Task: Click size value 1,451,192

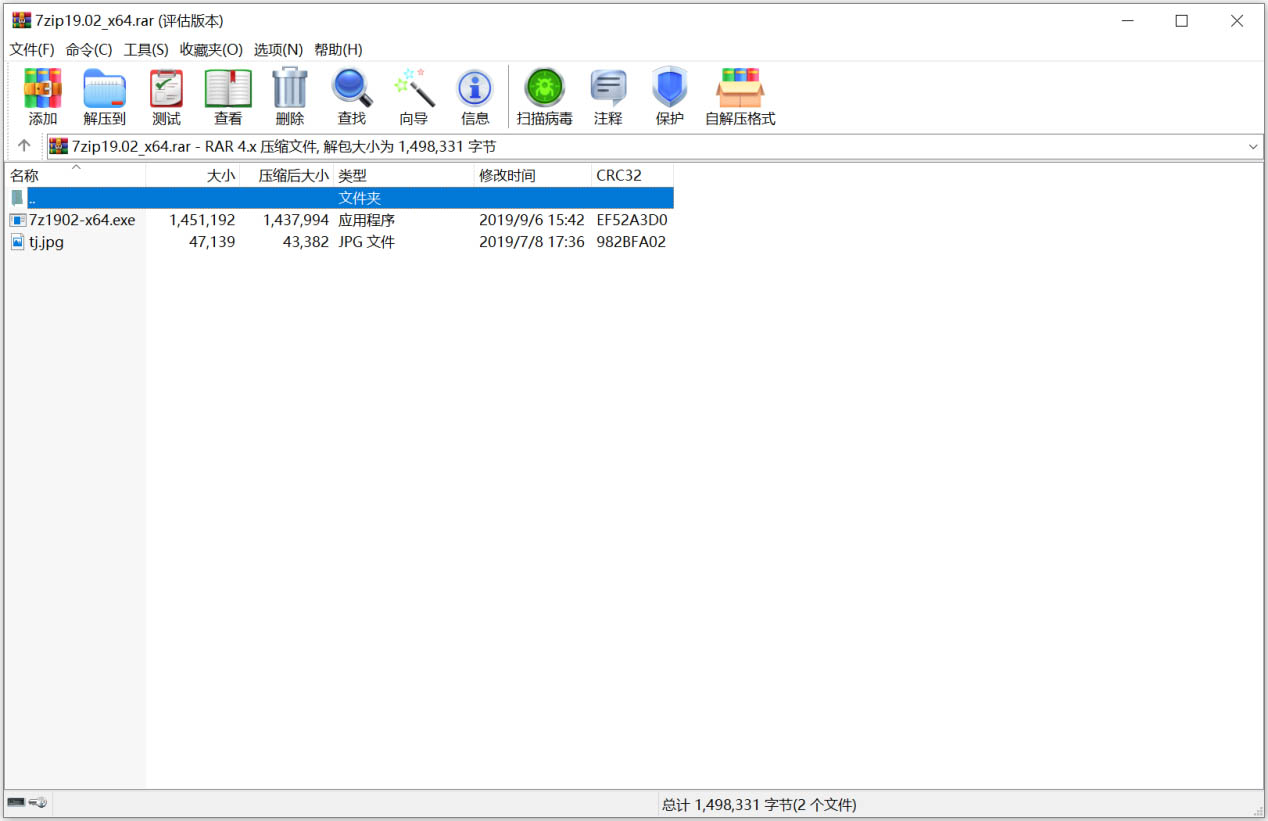Action: tap(202, 220)
